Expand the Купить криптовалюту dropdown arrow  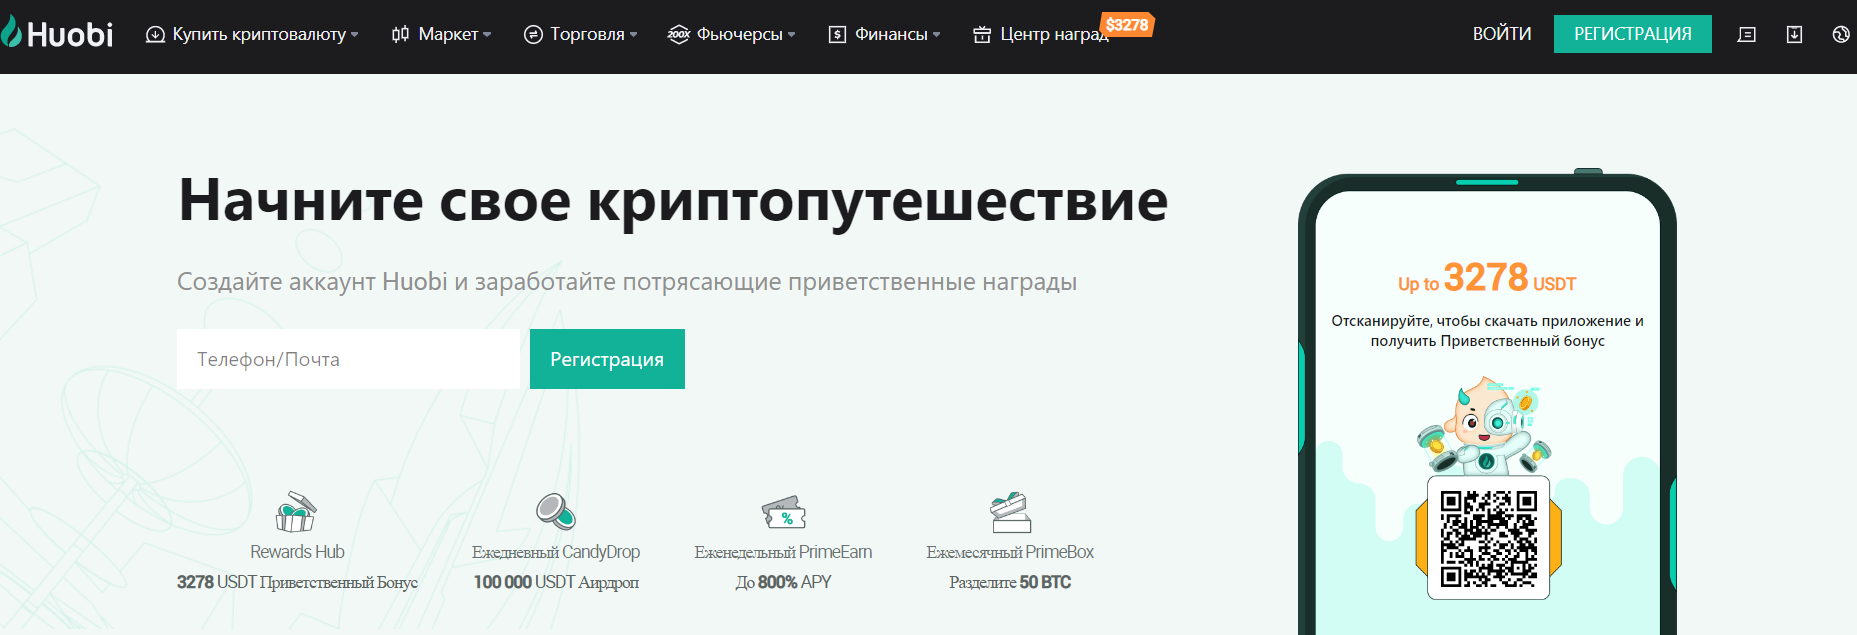click(354, 35)
